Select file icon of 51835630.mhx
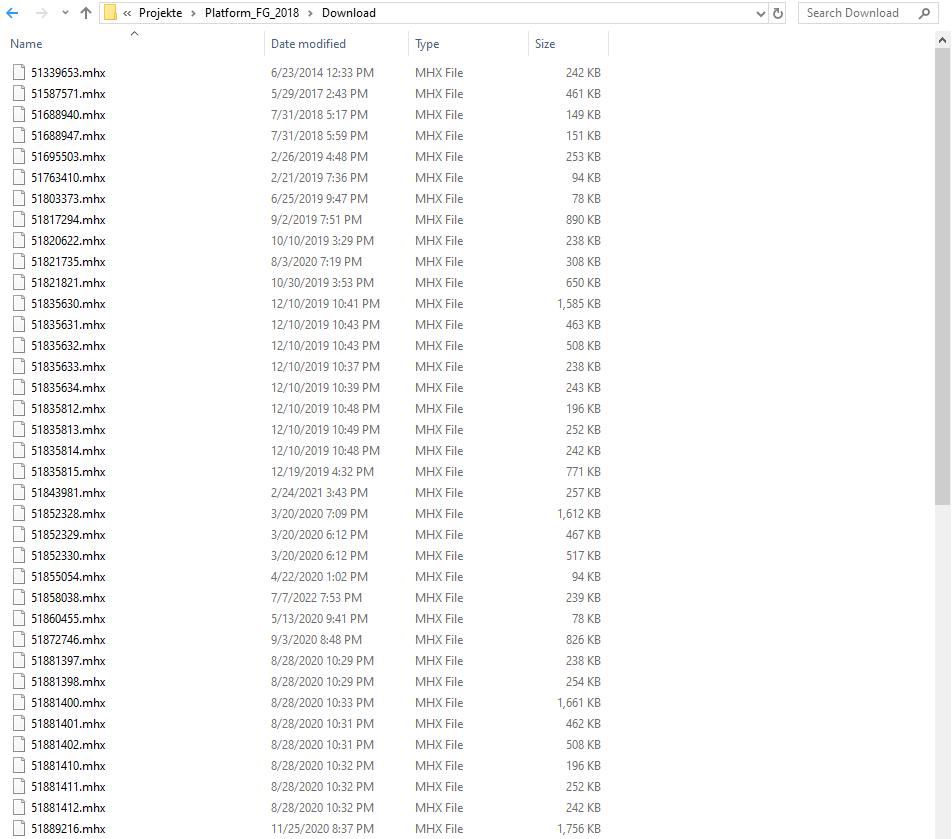 (19, 304)
